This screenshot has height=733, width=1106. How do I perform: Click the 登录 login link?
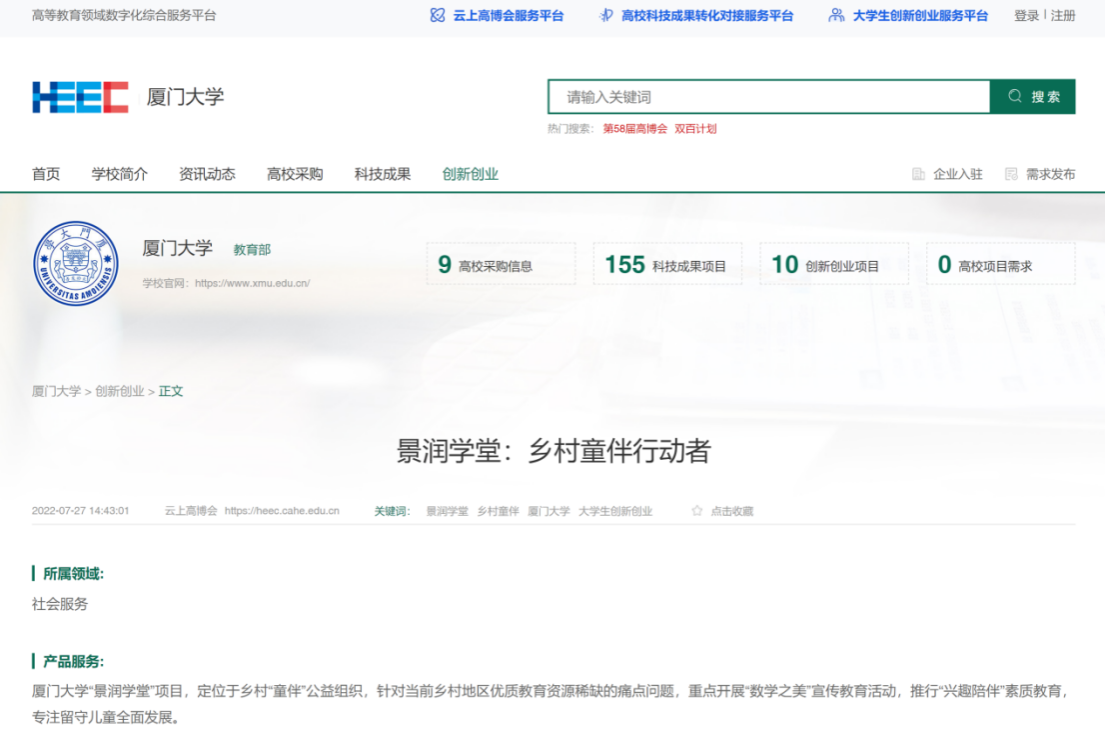click(x=1026, y=16)
